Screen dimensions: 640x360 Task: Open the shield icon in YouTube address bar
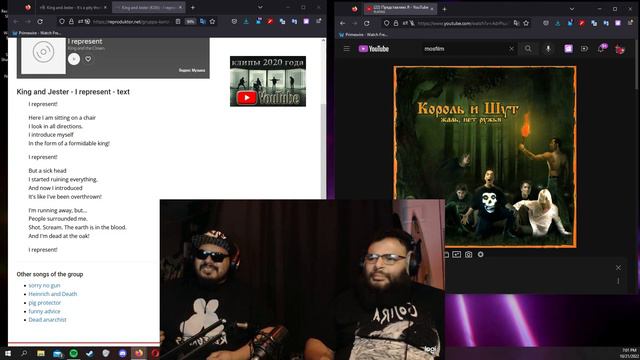pos(387,23)
